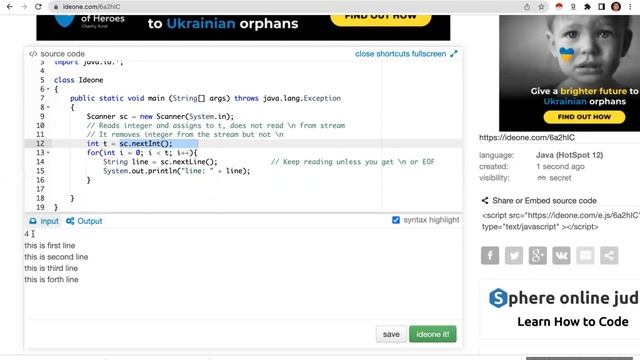This screenshot has width=640, height=360.
Task: Share on Twitter
Action: [513, 256]
